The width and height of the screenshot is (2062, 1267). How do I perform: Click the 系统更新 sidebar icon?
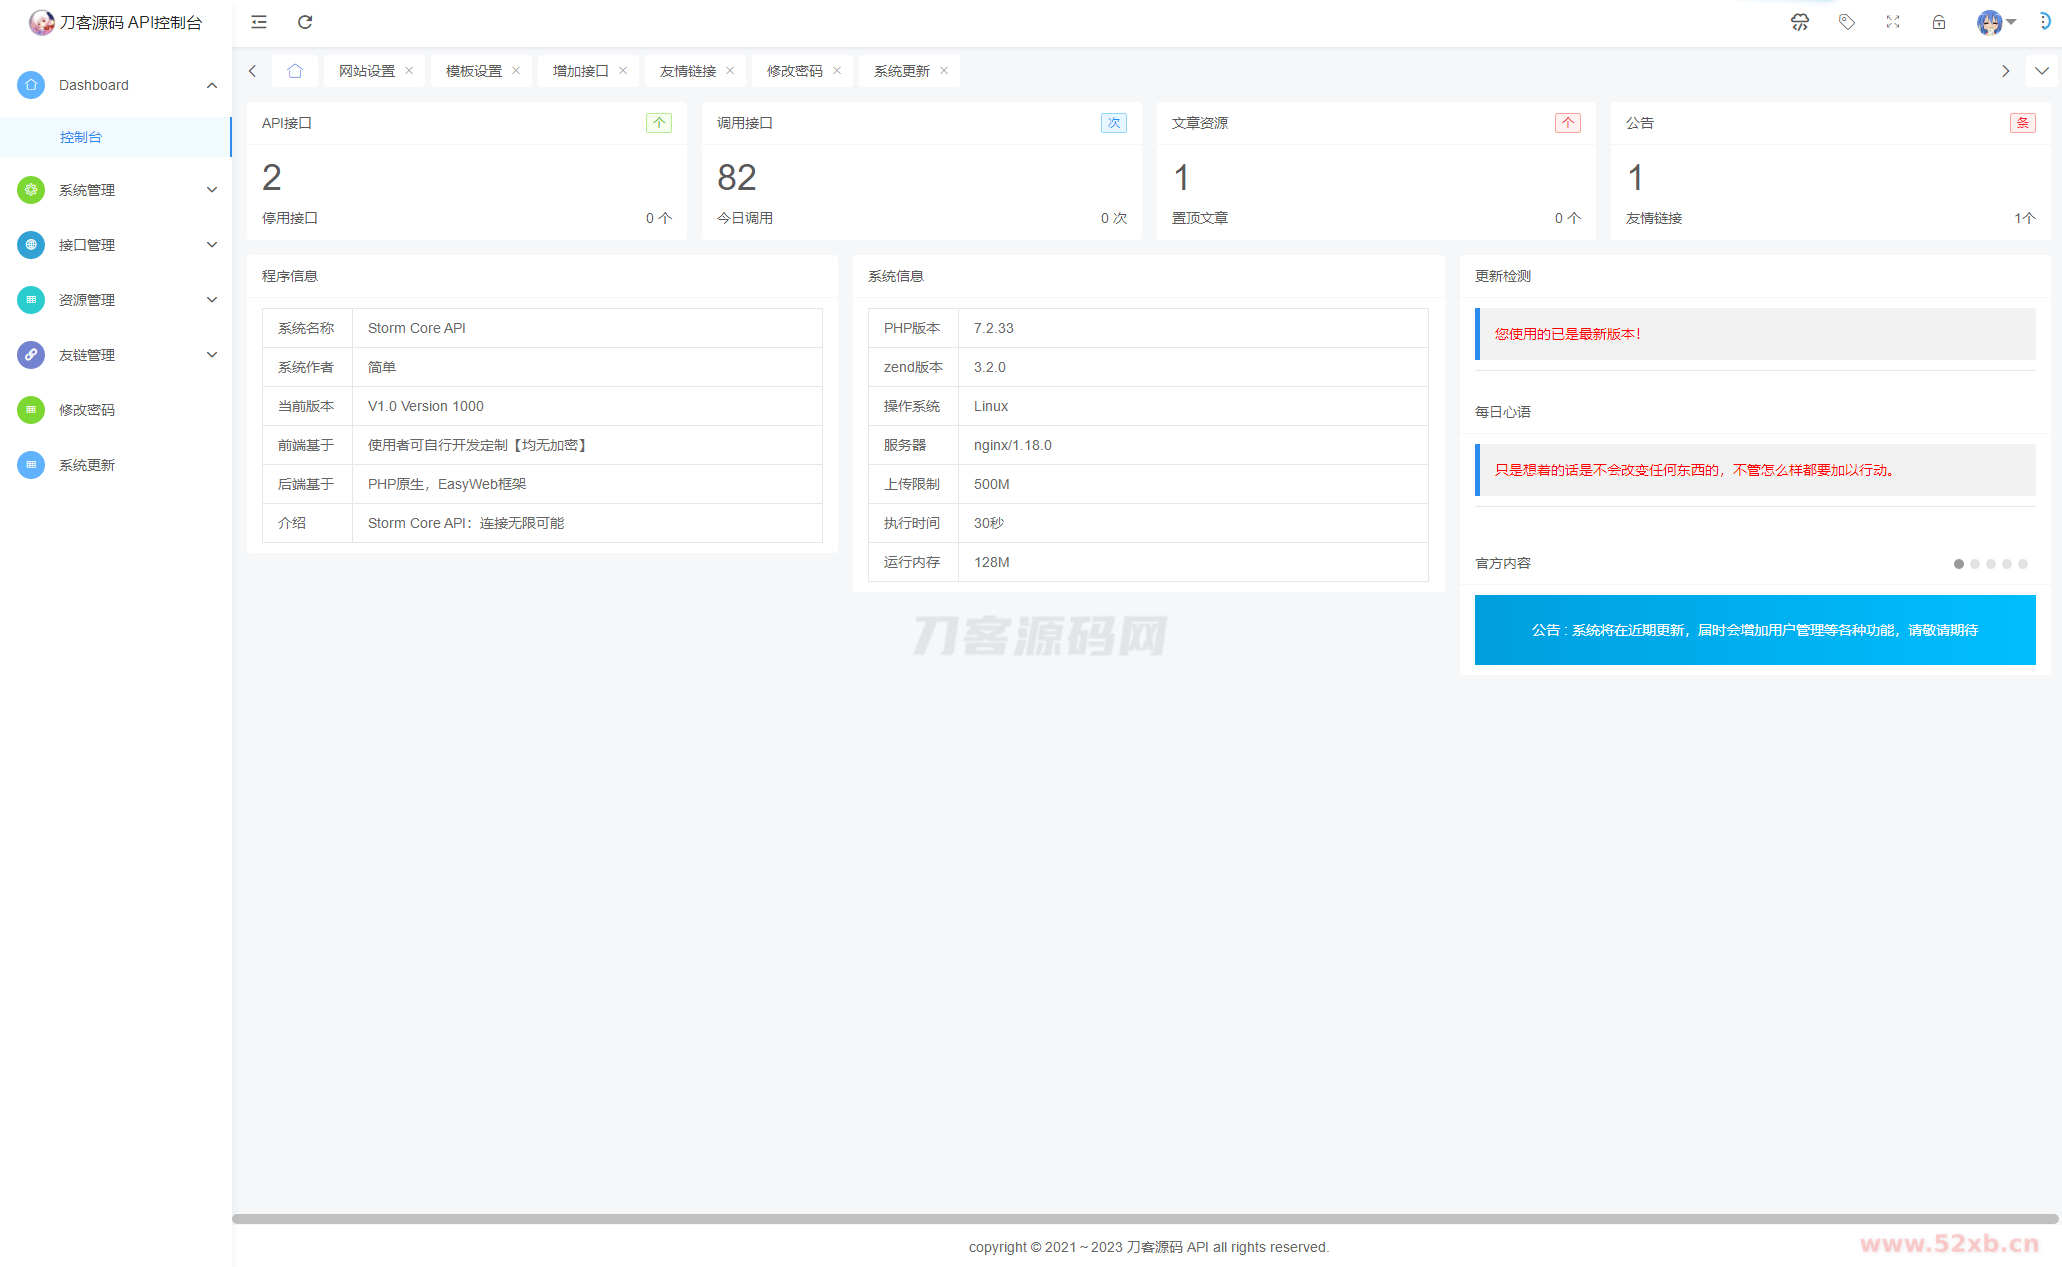[x=31, y=465]
